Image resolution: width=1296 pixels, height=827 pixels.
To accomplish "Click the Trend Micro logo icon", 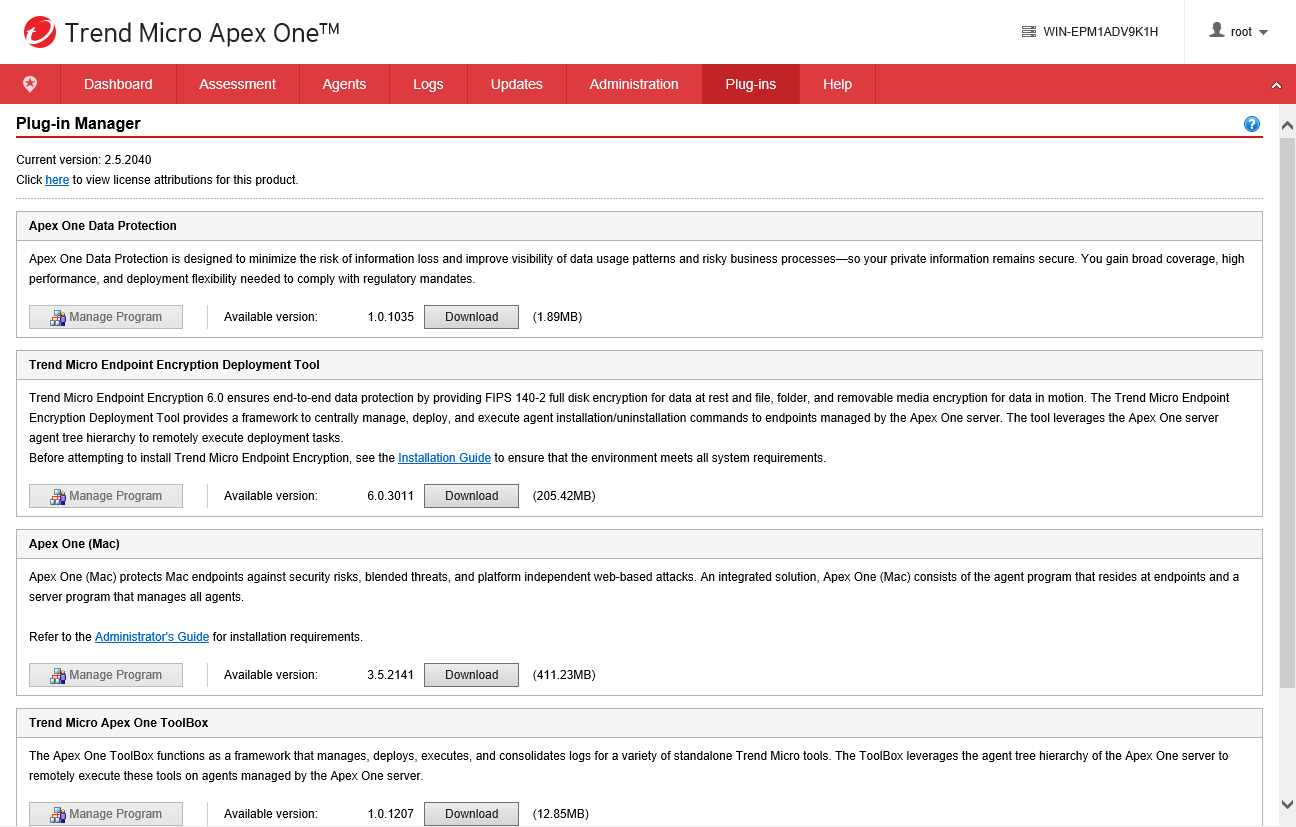I will click(x=40, y=32).
